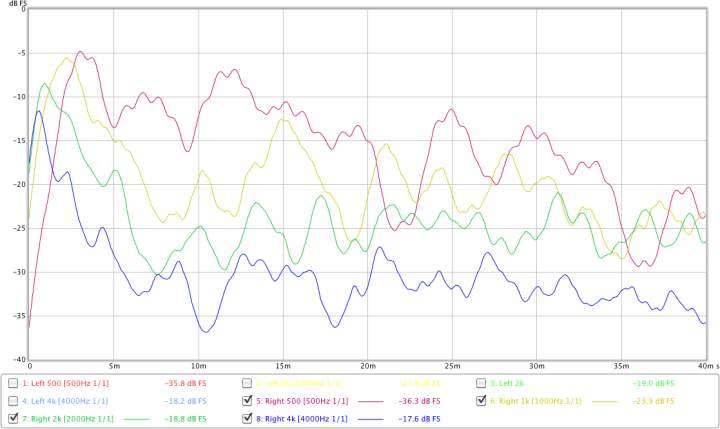Click the 20m time axis label
Image resolution: width=720 pixels, height=429 pixels.
368,366
